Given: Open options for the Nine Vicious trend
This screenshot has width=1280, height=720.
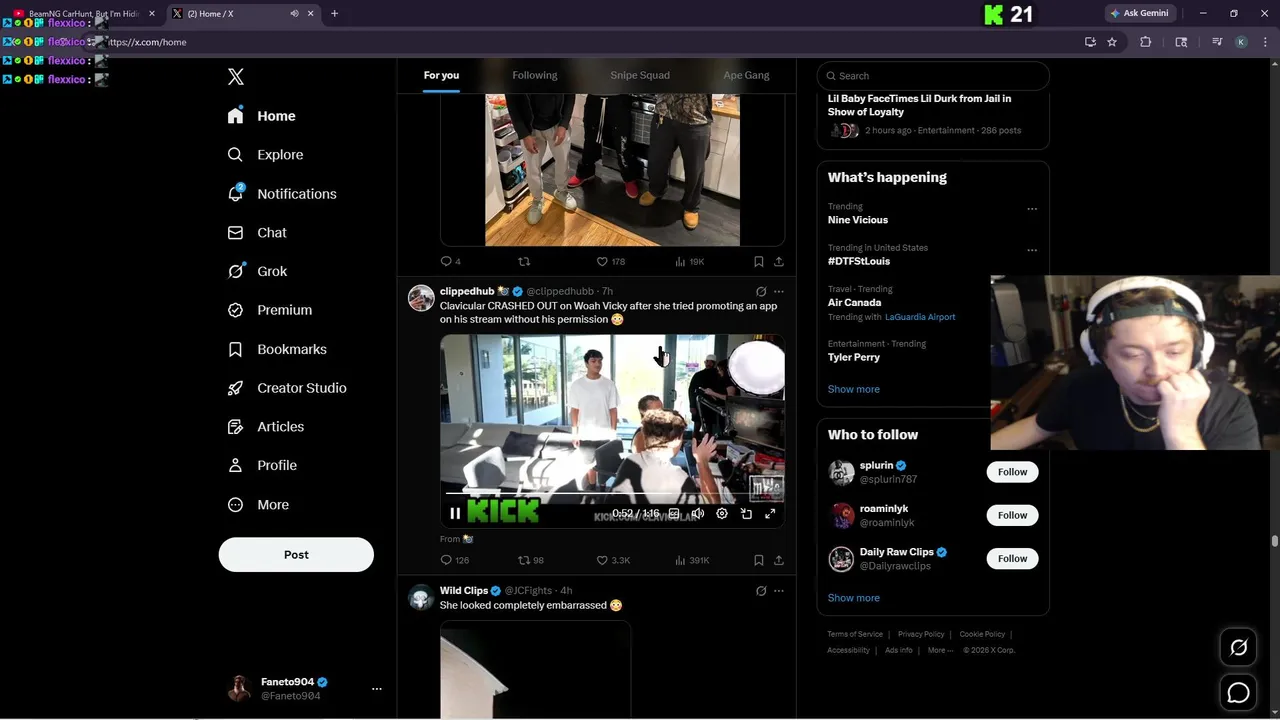Looking at the screenshot, I should (x=1032, y=209).
